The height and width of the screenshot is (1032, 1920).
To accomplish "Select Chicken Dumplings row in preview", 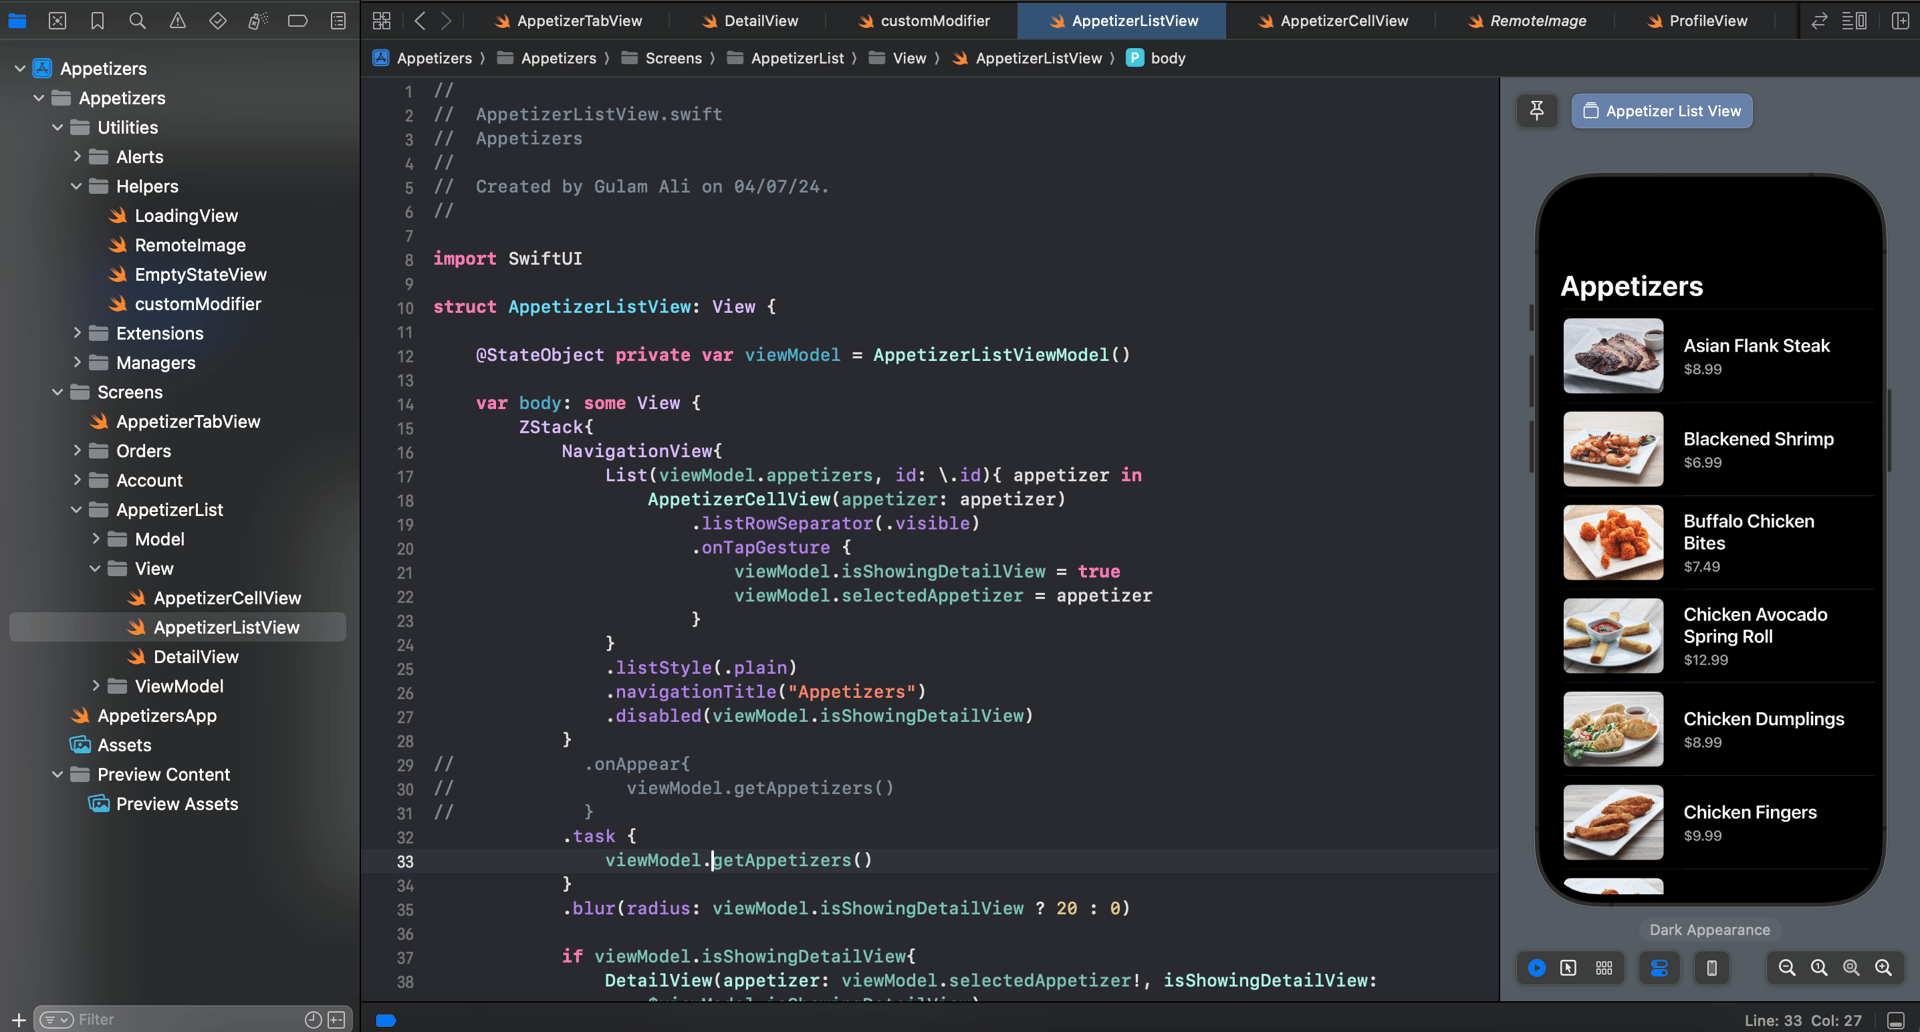I will click(x=1717, y=729).
